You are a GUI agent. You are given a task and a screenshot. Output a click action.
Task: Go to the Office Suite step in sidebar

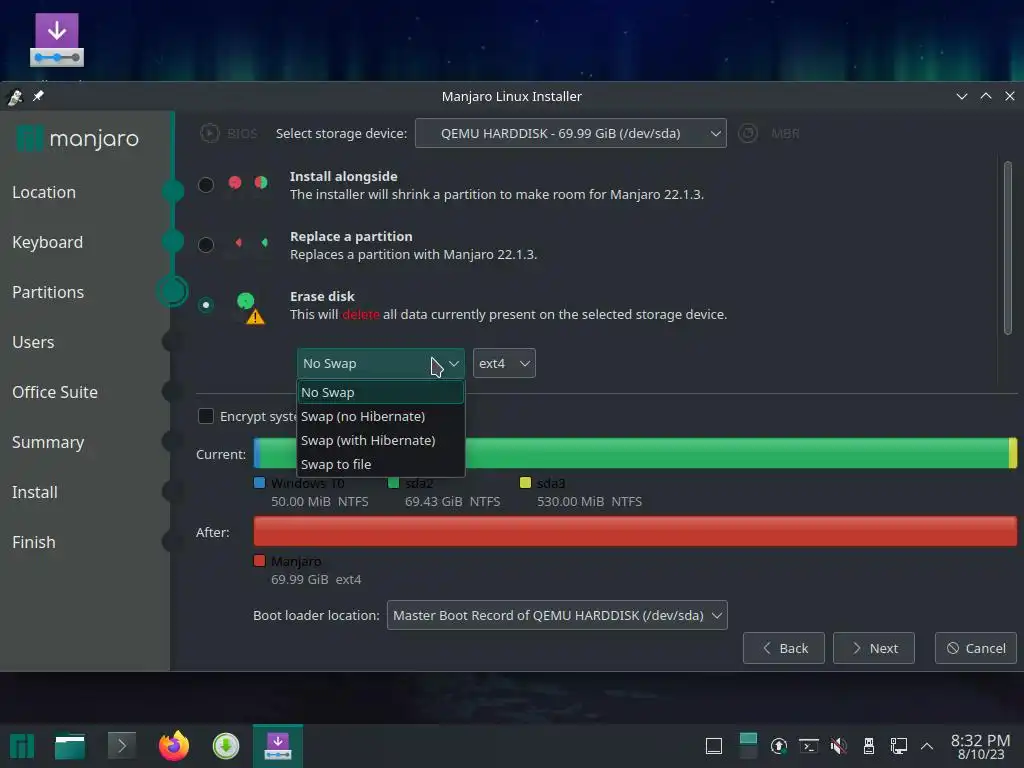[55, 392]
